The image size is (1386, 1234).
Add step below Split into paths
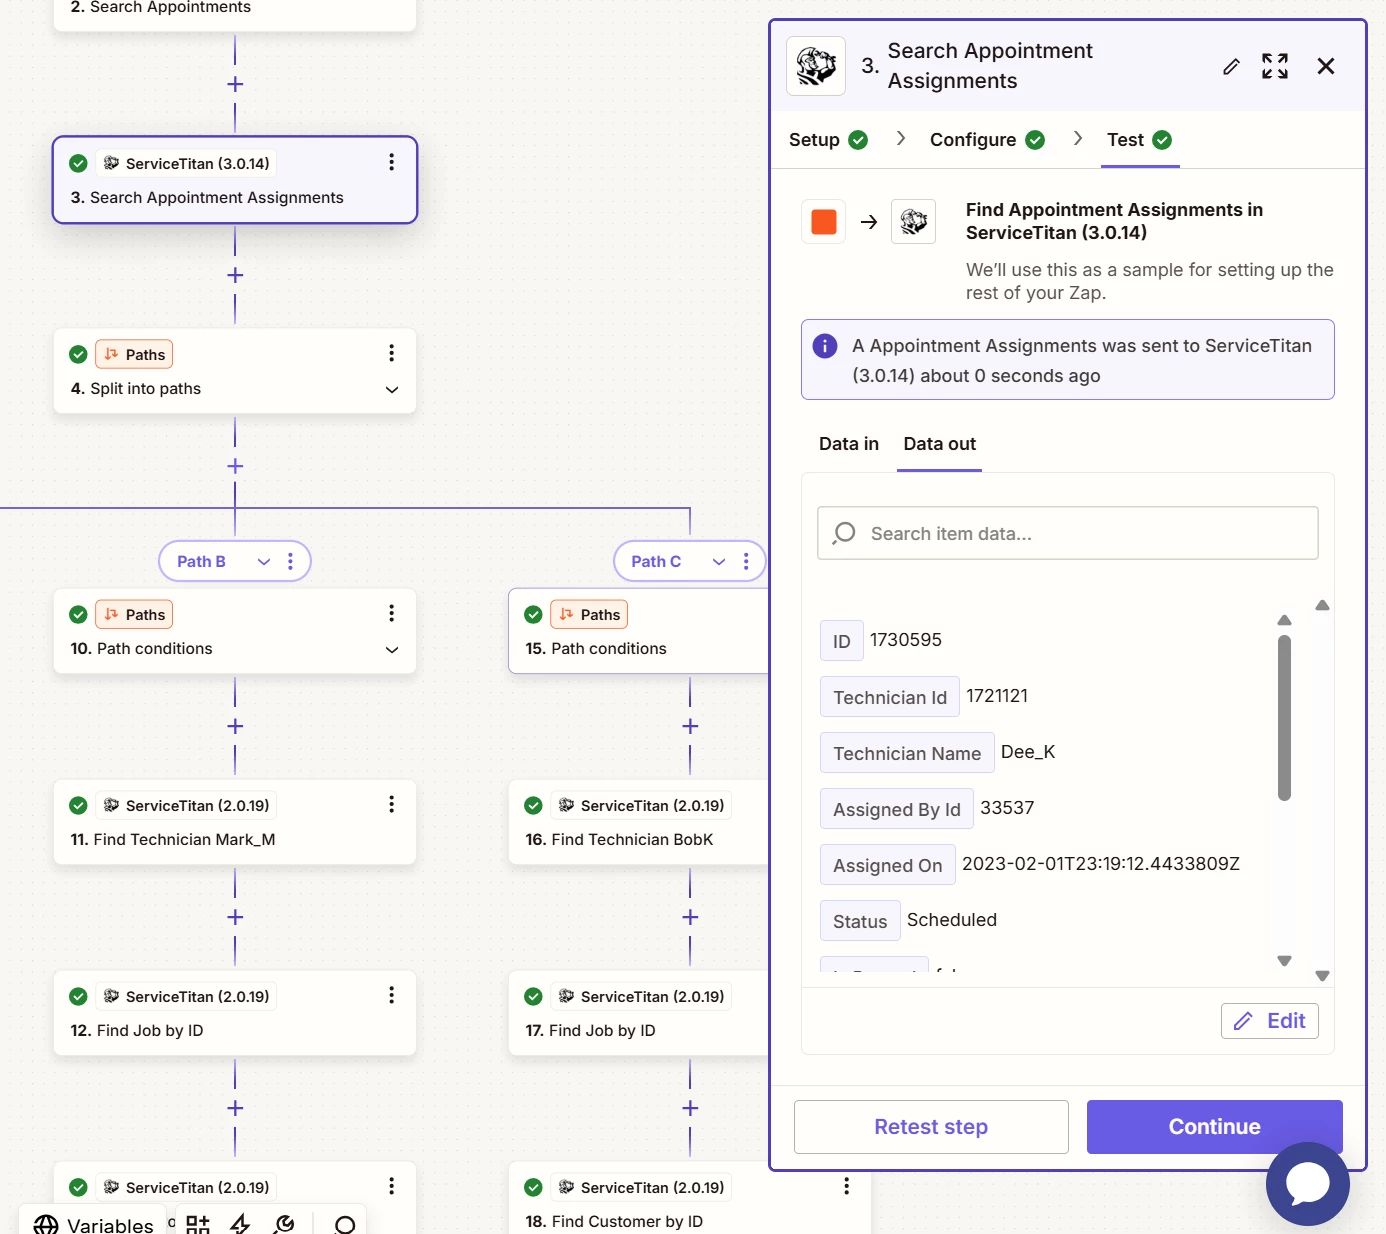pos(235,466)
